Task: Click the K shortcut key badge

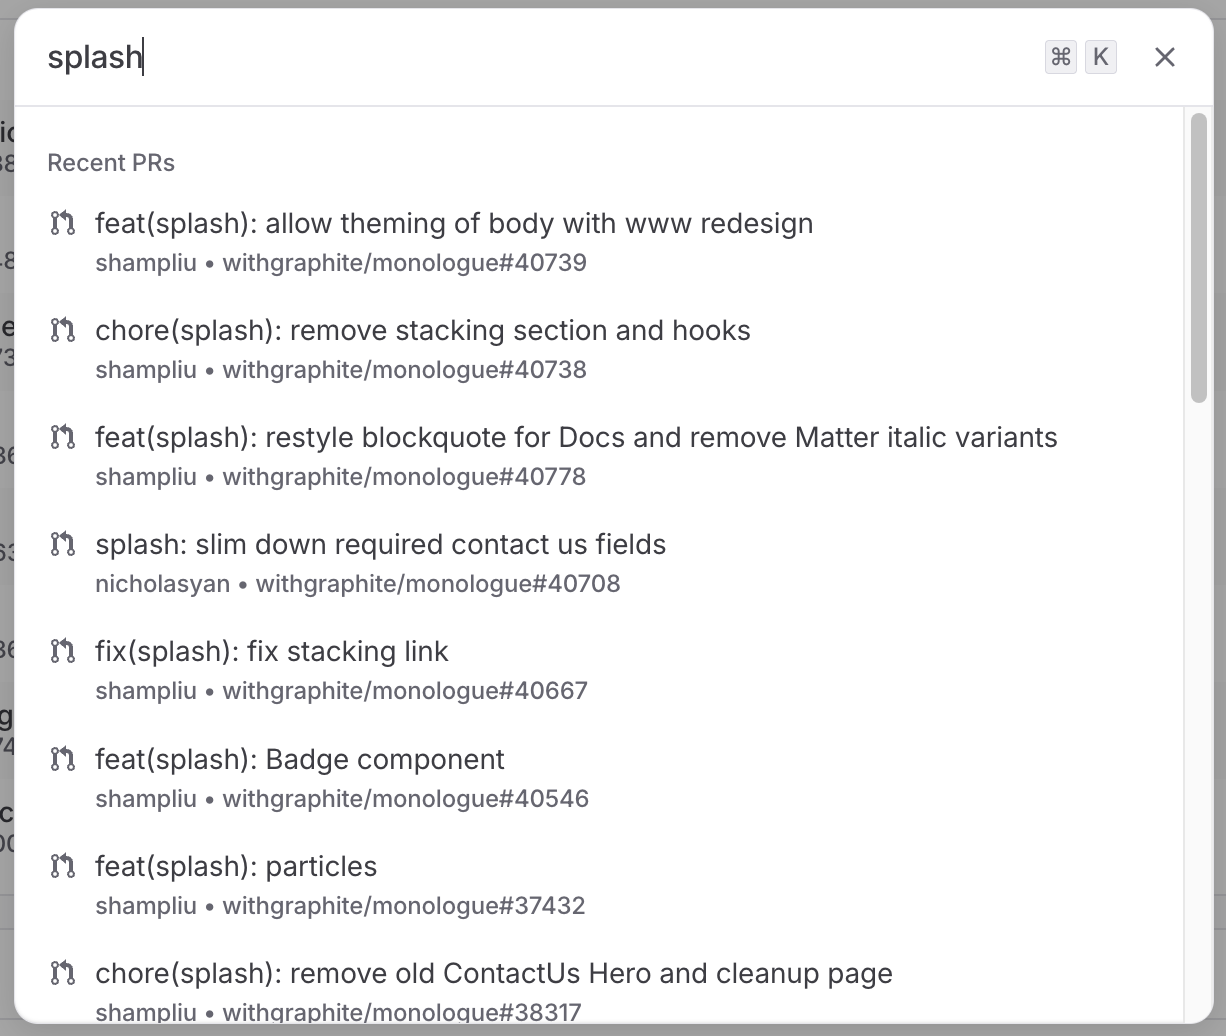Action: (x=1101, y=57)
